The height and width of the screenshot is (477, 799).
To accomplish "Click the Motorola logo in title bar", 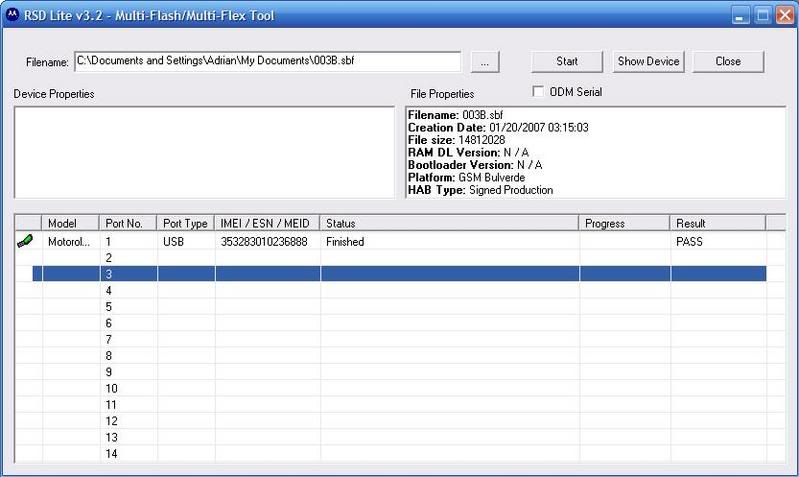I will tap(12, 15).
